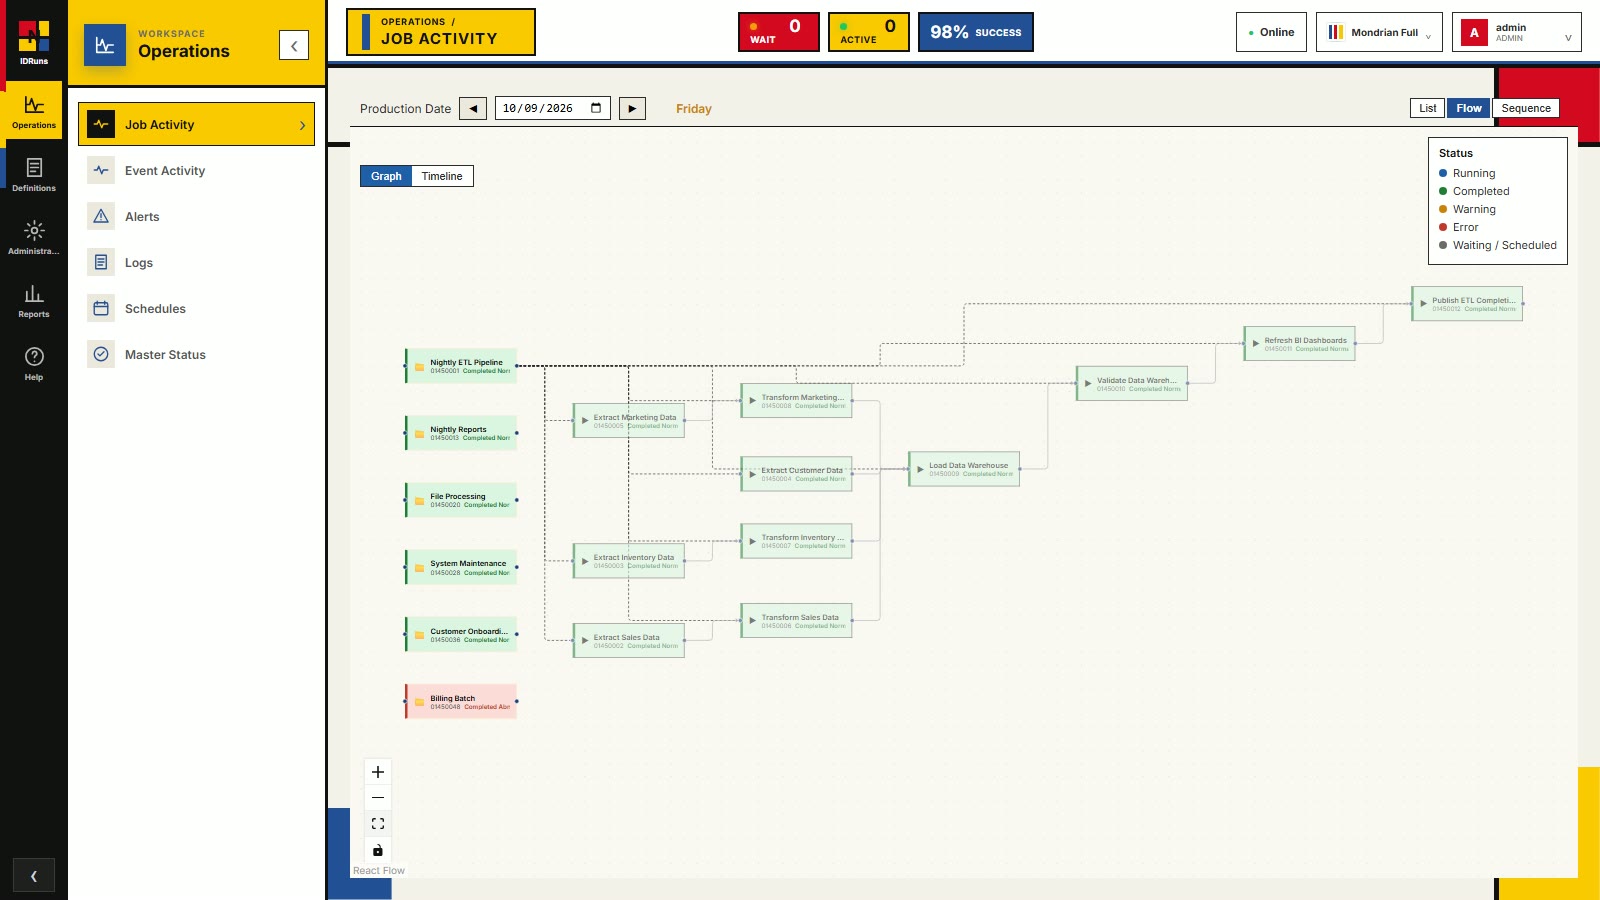The width and height of the screenshot is (1600, 900).
Task: Zoom out on the flow graph
Action: (378, 798)
